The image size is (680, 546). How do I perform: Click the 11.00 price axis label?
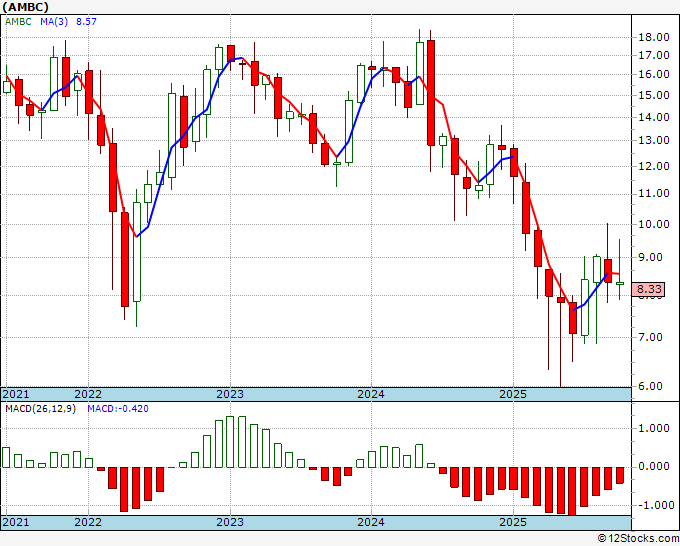click(654, 193)
